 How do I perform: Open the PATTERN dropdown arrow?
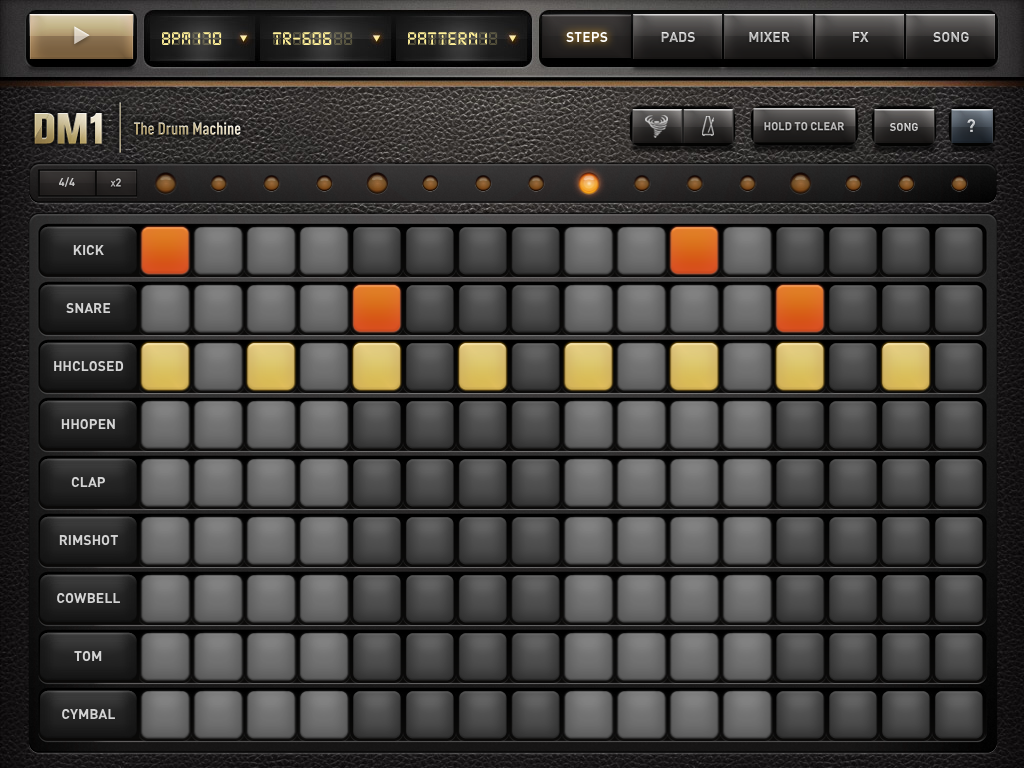513,39
